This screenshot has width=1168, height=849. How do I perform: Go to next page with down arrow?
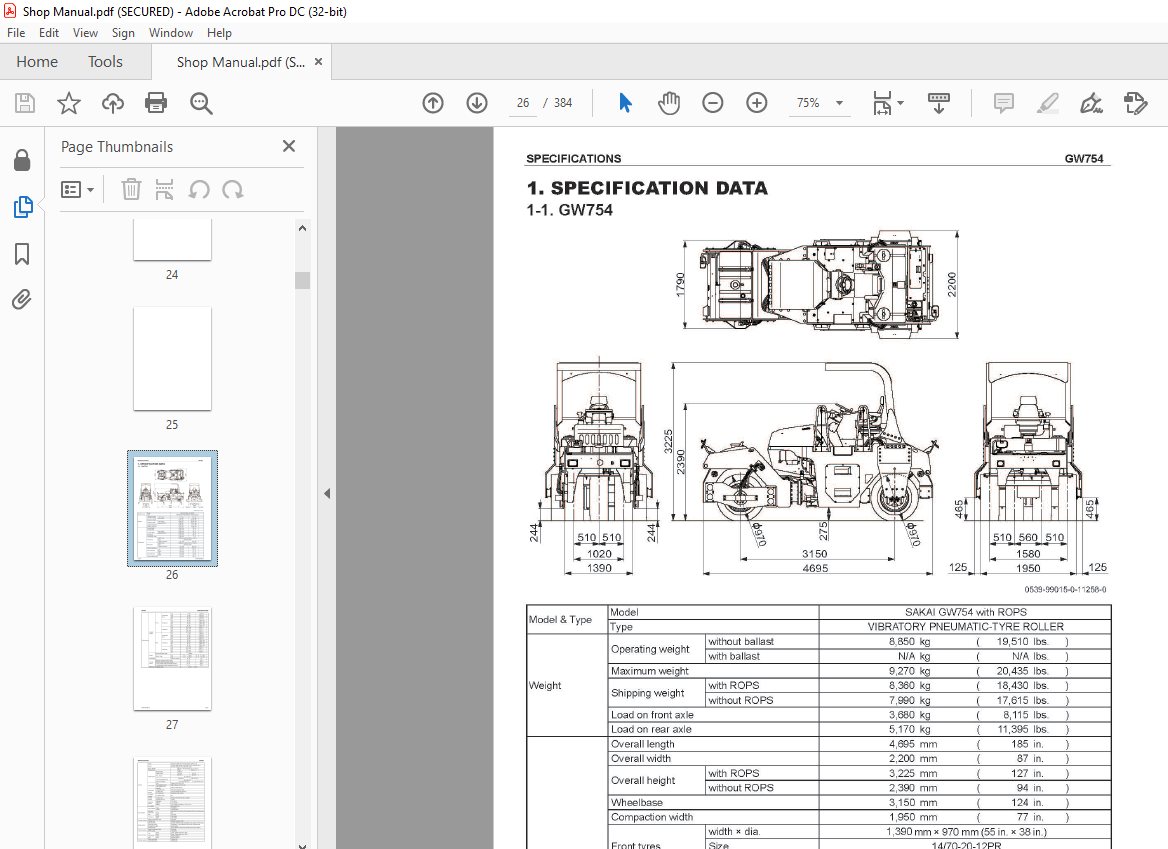point(477,103)
